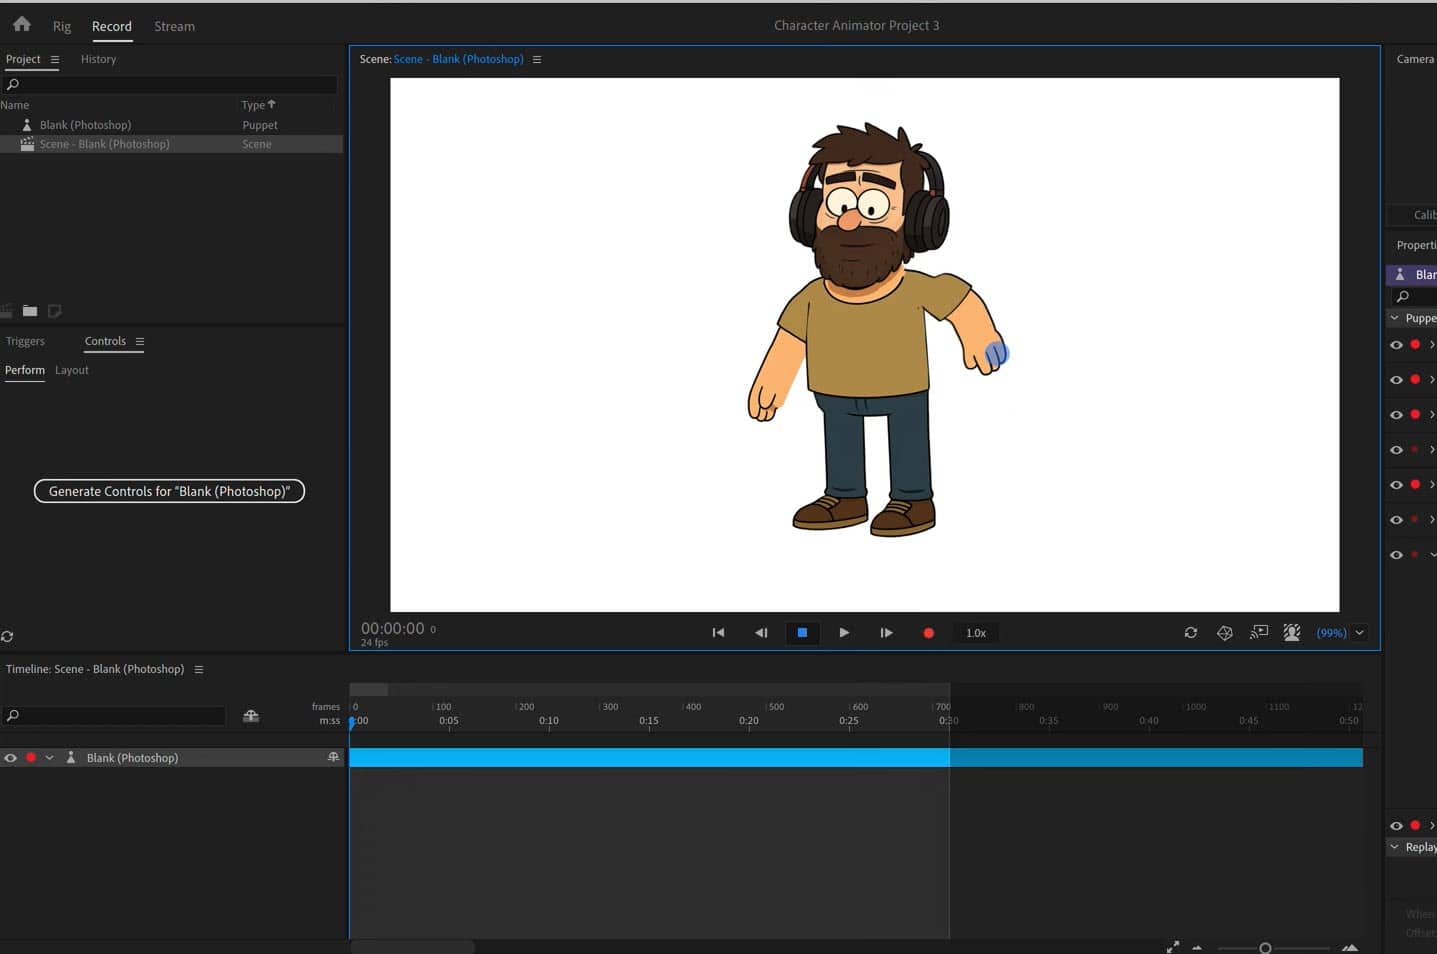Open the playback speed 1.0x dropdown
The height and width of the screenshot is (954, 1437).
click(x=976, y=633)
